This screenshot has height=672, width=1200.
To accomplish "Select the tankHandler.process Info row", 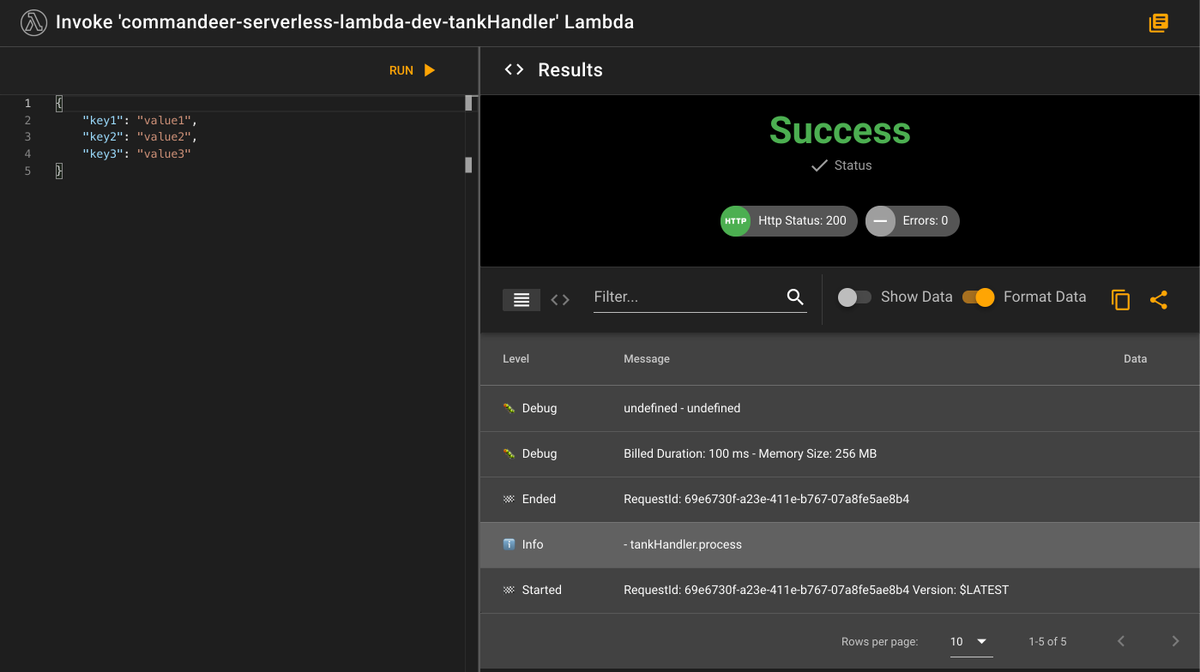I will point(840,544).
